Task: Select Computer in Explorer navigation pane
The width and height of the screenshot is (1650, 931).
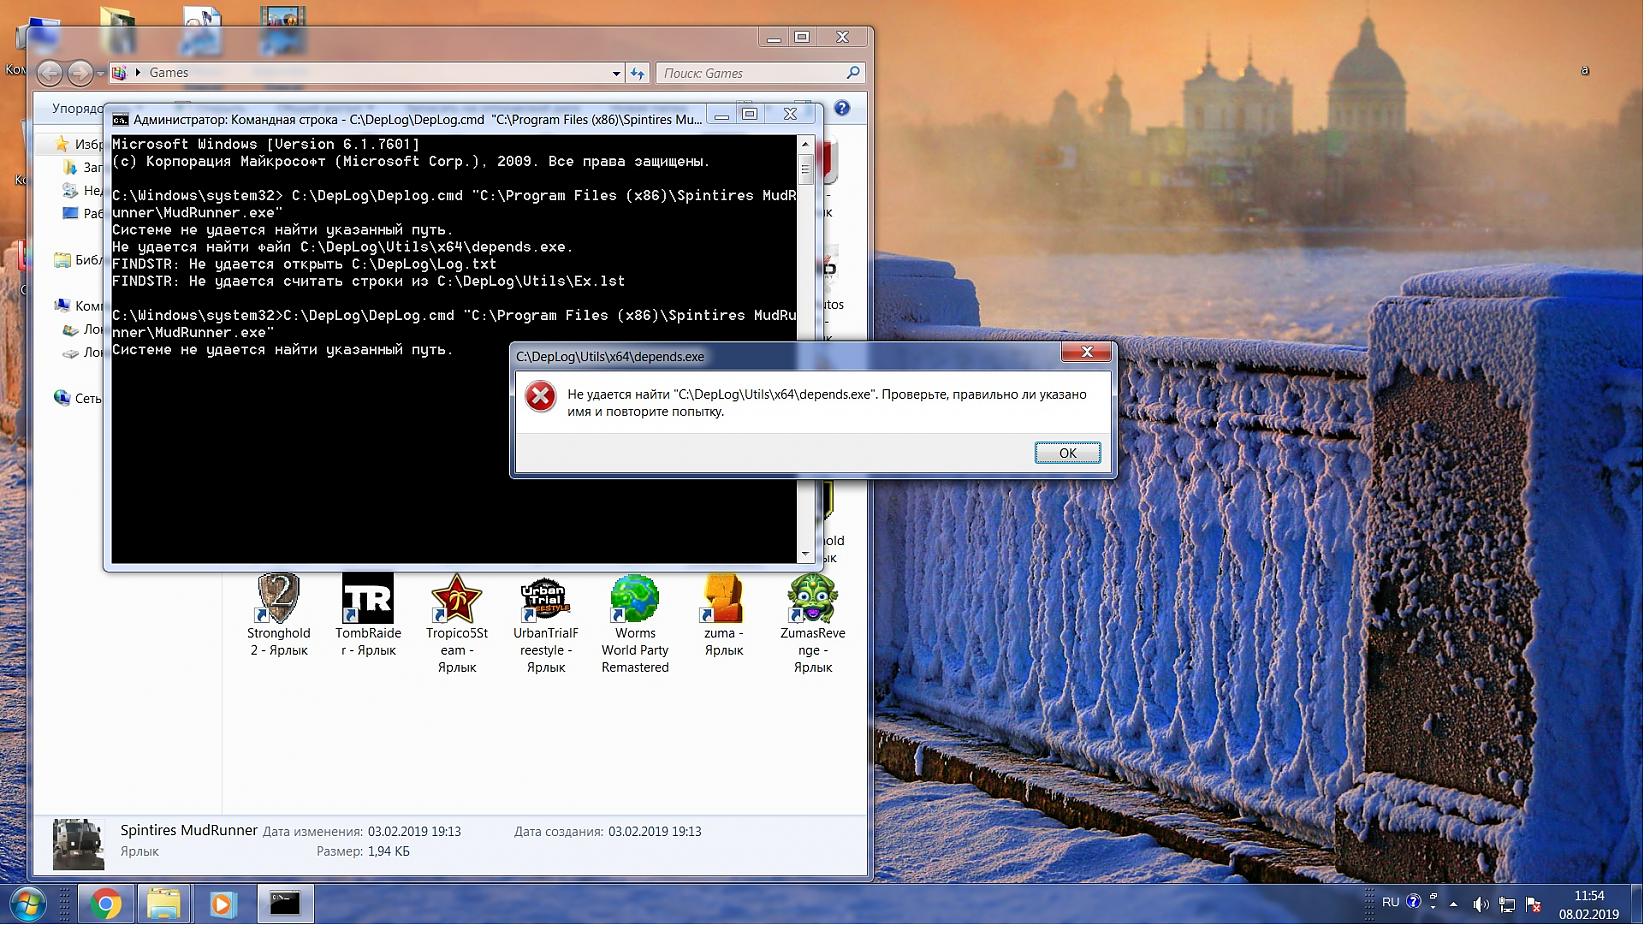Action: pyautogui.click(x=80, y=306)
